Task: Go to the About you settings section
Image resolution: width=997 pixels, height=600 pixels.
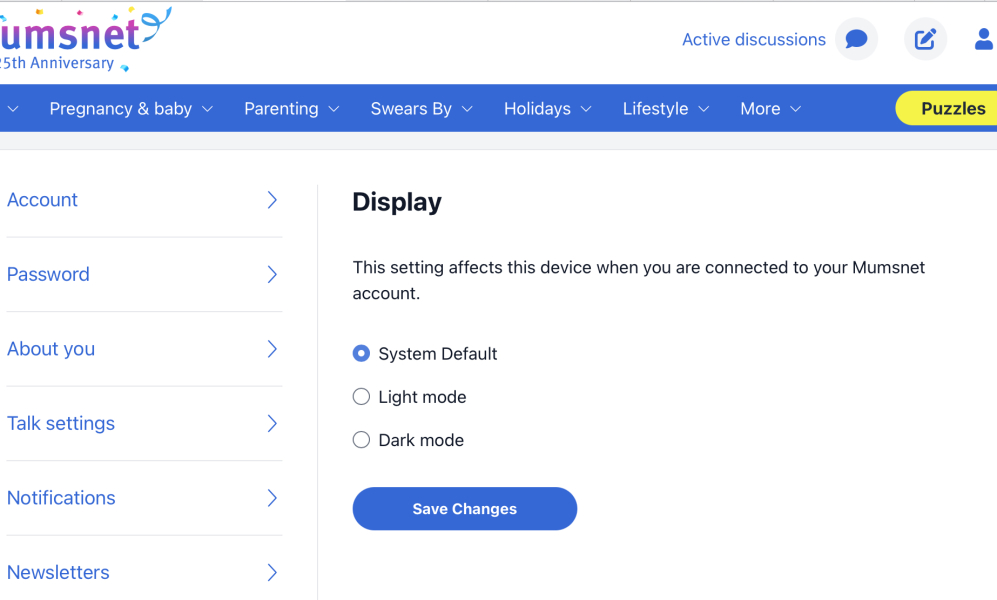Action: tap(51, 349)
